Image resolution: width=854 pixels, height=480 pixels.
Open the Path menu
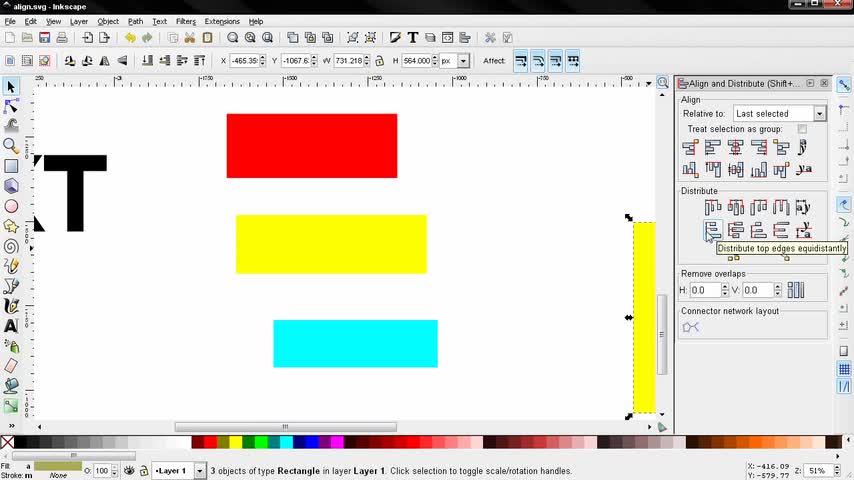135,21
